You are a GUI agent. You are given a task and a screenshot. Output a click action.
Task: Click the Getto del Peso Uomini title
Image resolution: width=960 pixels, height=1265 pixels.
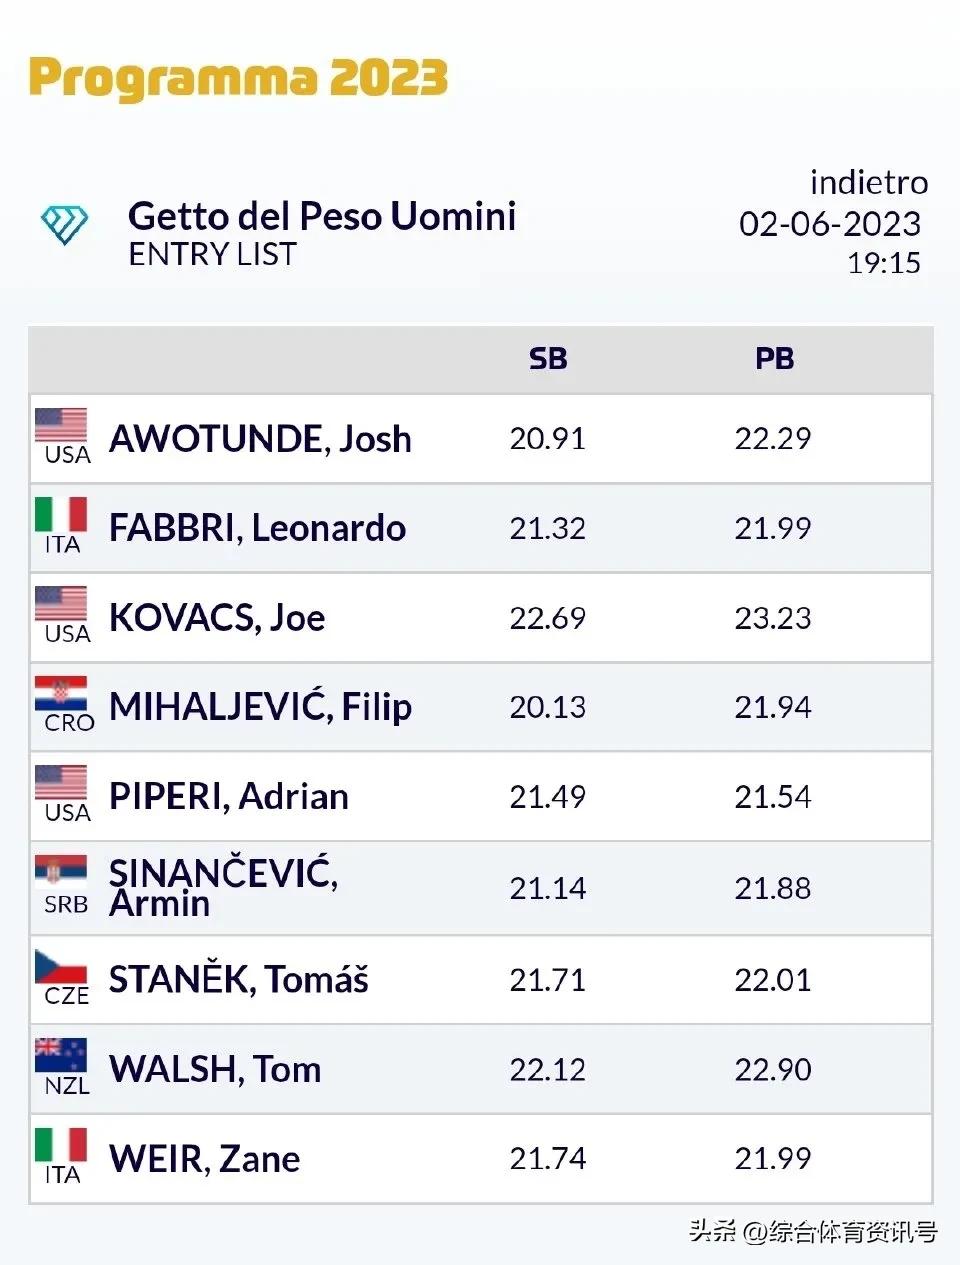[322, 216]
